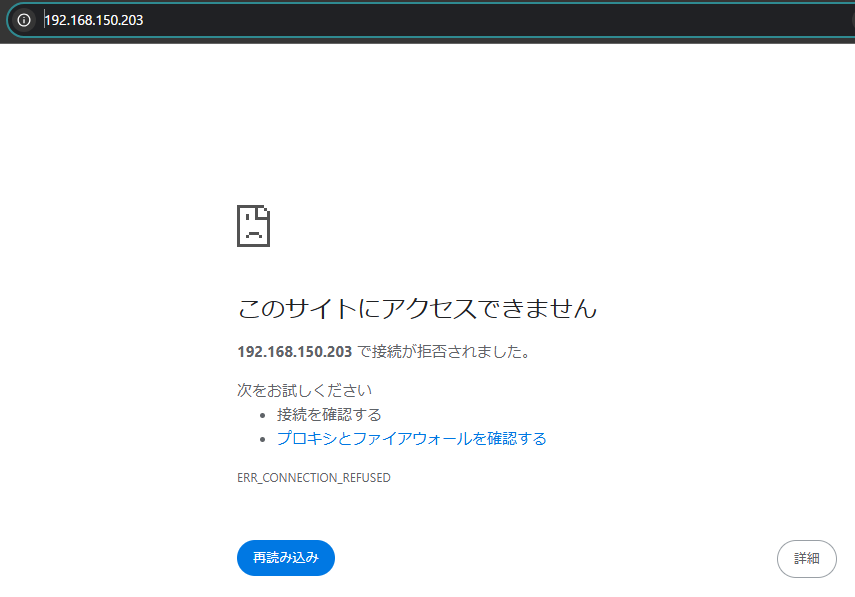
Task: Open the 詳細 details button
Action: (x=806, y=558)
